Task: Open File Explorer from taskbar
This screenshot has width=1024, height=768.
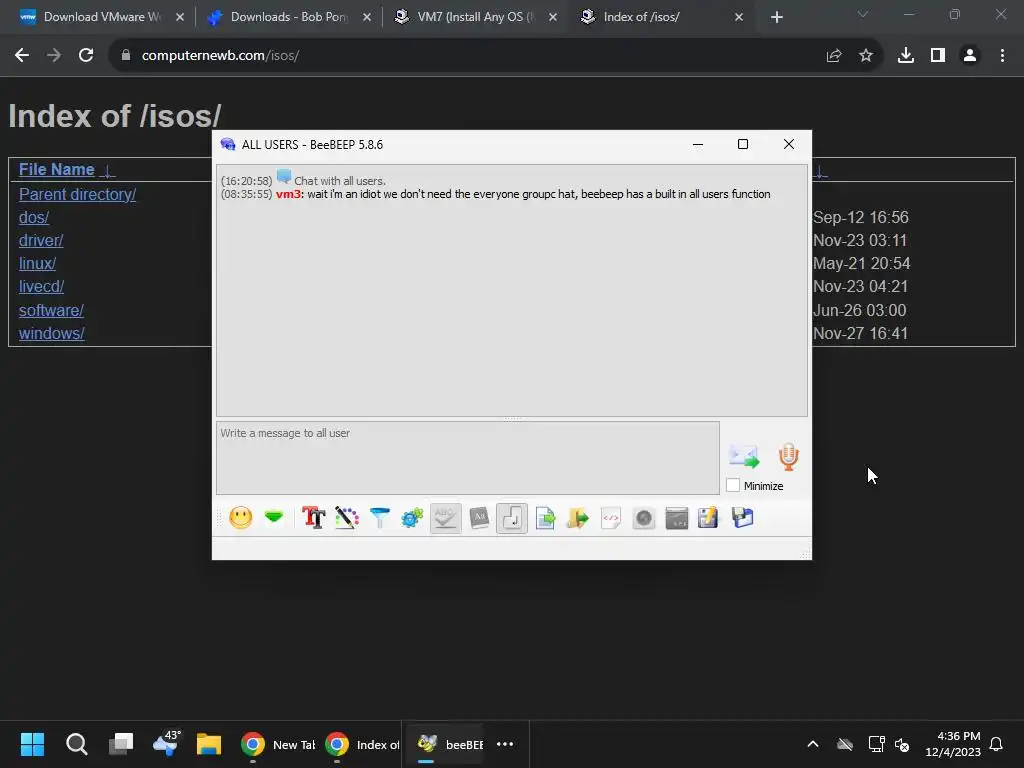Action: coord(209,744)
